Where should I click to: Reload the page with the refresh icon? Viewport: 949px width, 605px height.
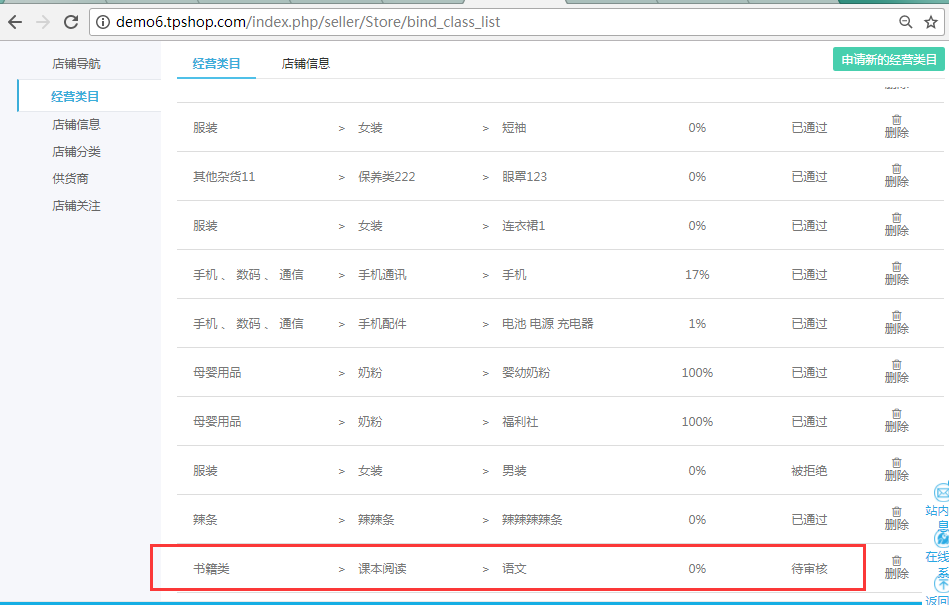(70, 21)
